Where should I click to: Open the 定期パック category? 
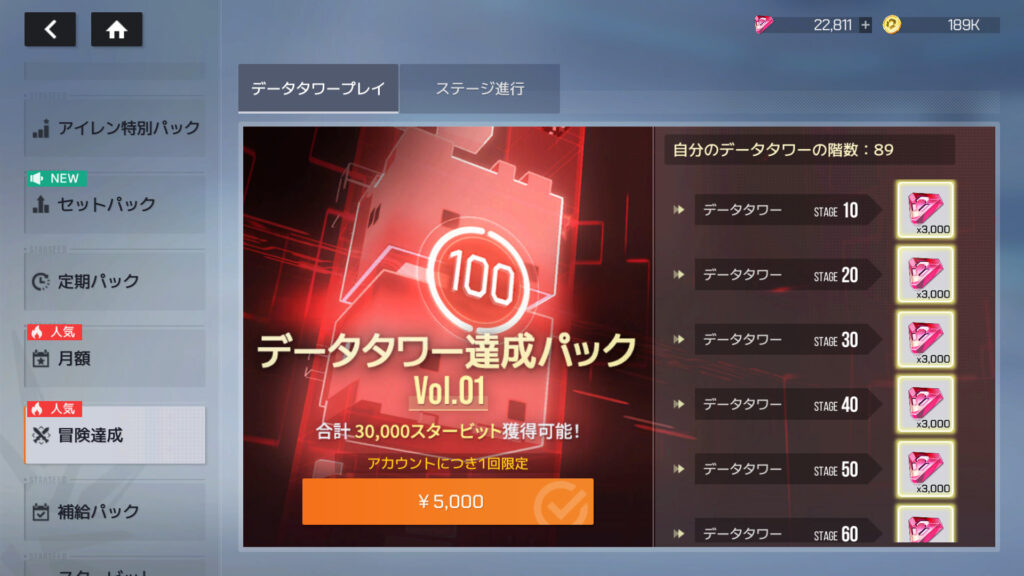tap(115, 281)
